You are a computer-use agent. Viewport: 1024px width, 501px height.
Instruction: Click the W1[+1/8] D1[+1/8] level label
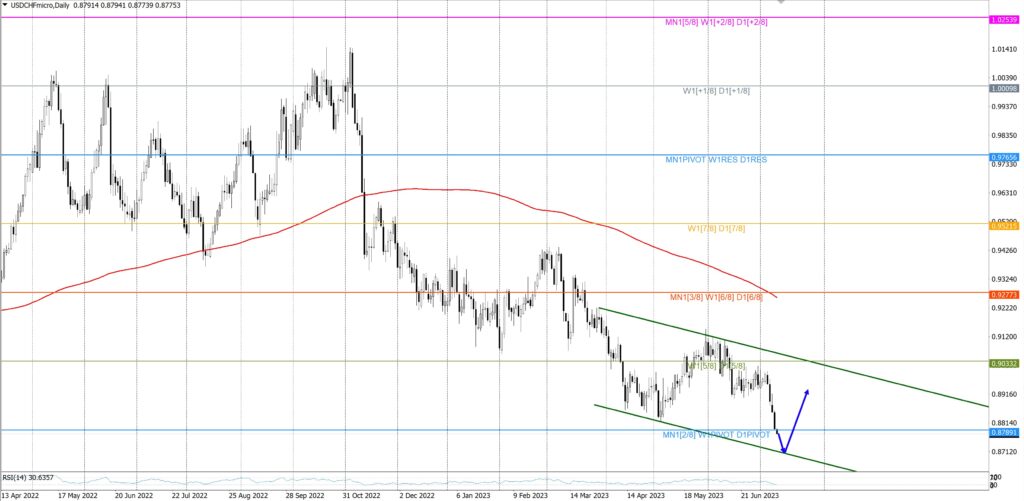click(x=716, y=91)
